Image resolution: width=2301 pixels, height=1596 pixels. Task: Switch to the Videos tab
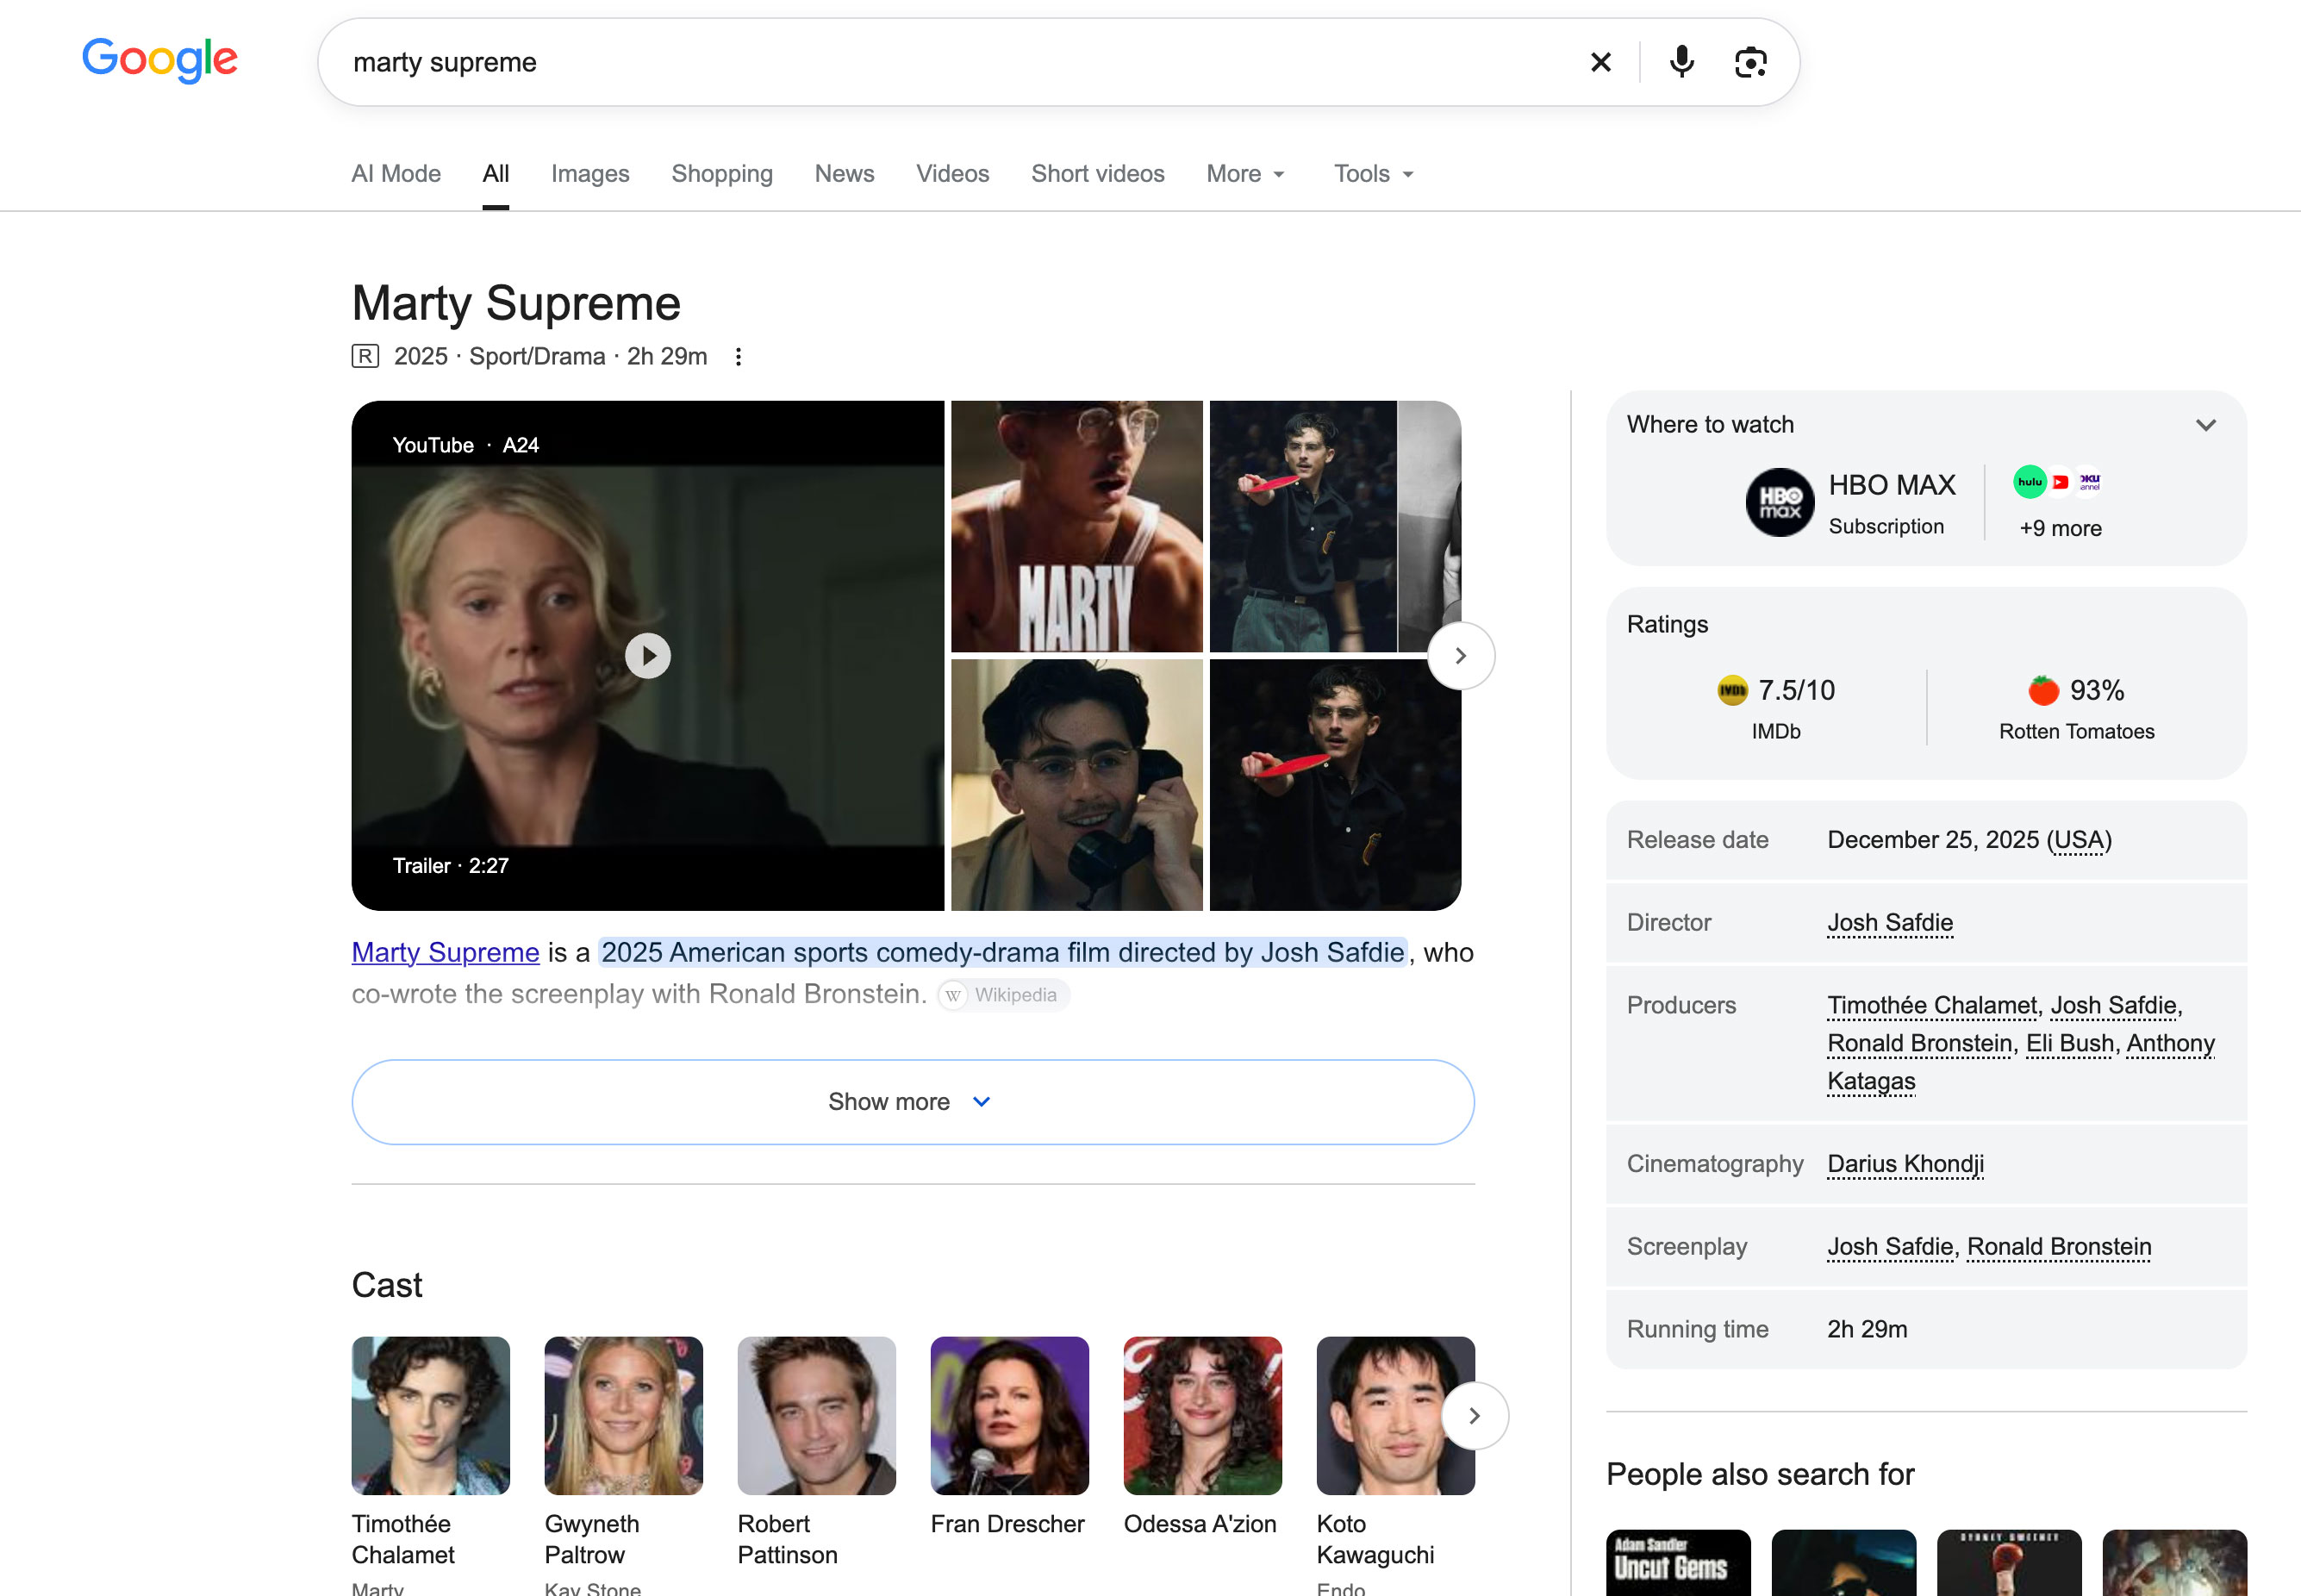tap(952, 174)
